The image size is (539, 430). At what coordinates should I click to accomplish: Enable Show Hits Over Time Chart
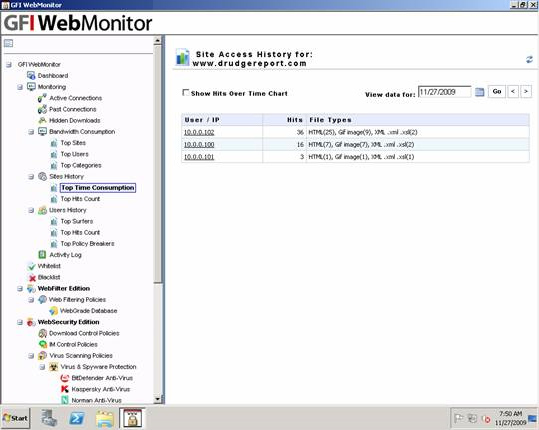coord(186,92)
